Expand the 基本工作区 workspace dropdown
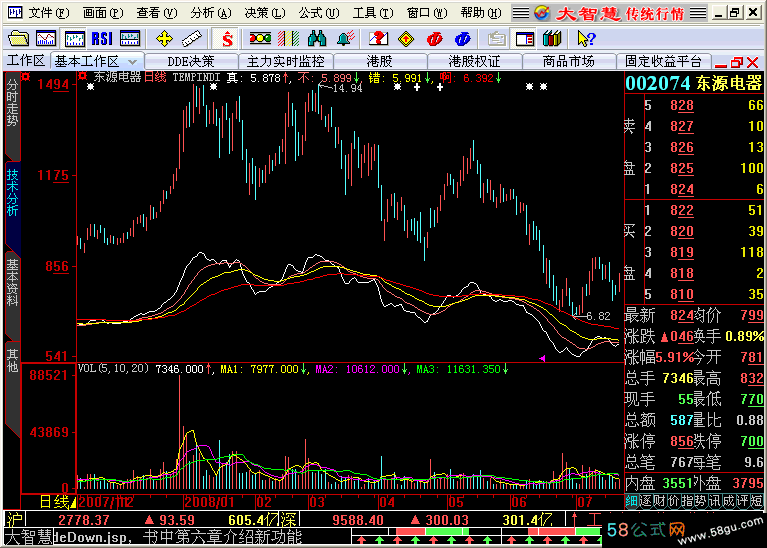The height and width of the screenshot is (548, 767). pyautogui.click(x=132, y=62)
